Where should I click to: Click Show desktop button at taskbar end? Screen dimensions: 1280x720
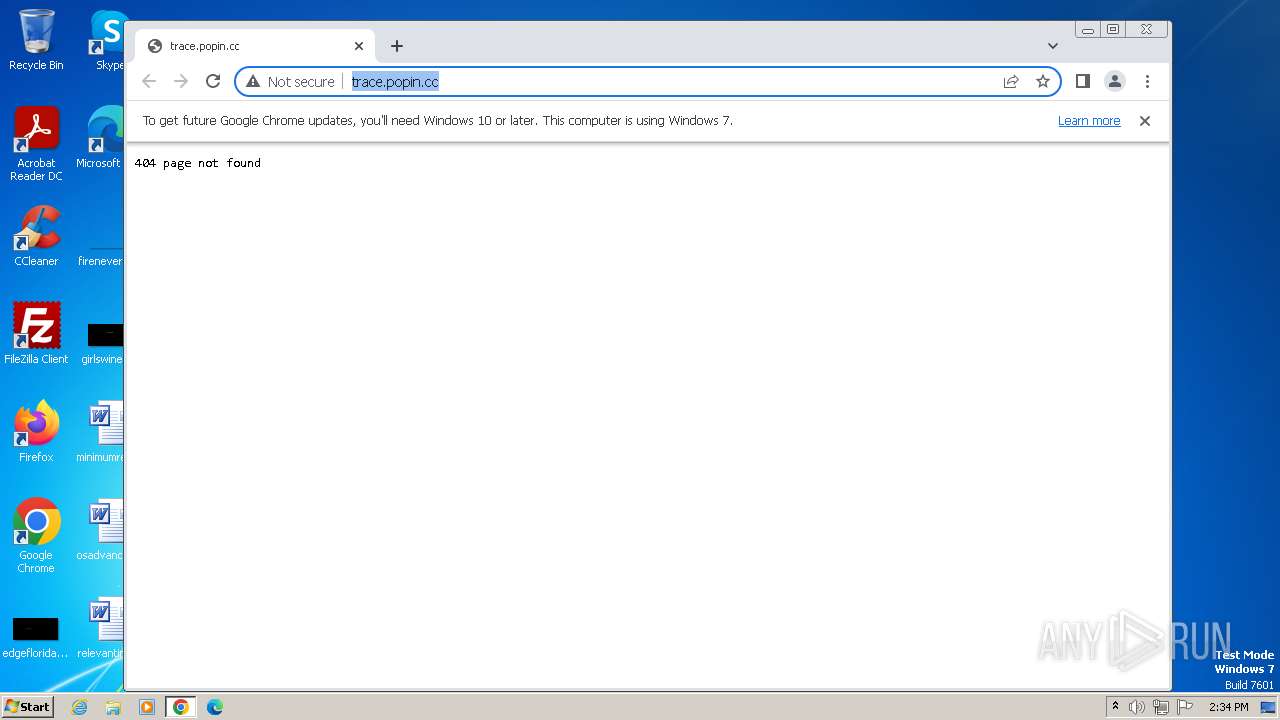coord(1269,707)
